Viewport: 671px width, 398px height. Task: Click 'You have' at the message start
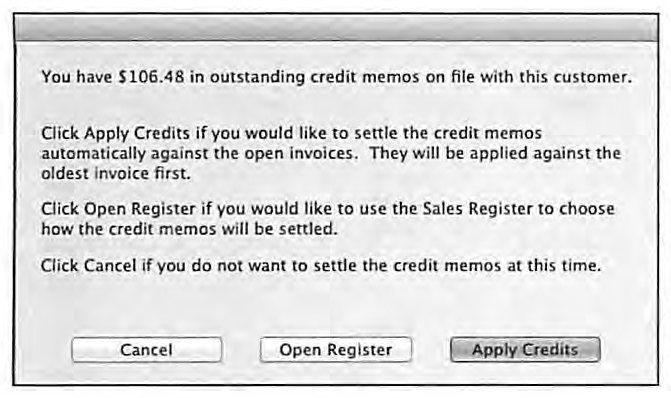click(77, 77)
